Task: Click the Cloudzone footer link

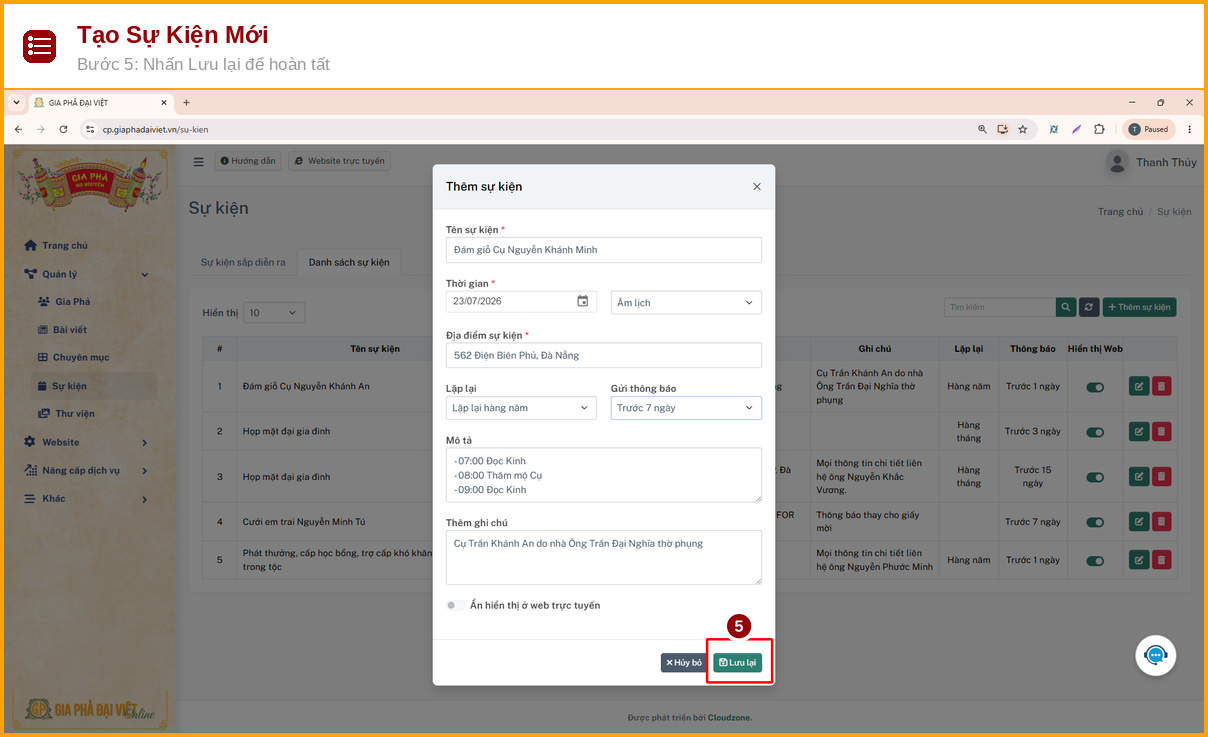Action: tap(730, 718)
